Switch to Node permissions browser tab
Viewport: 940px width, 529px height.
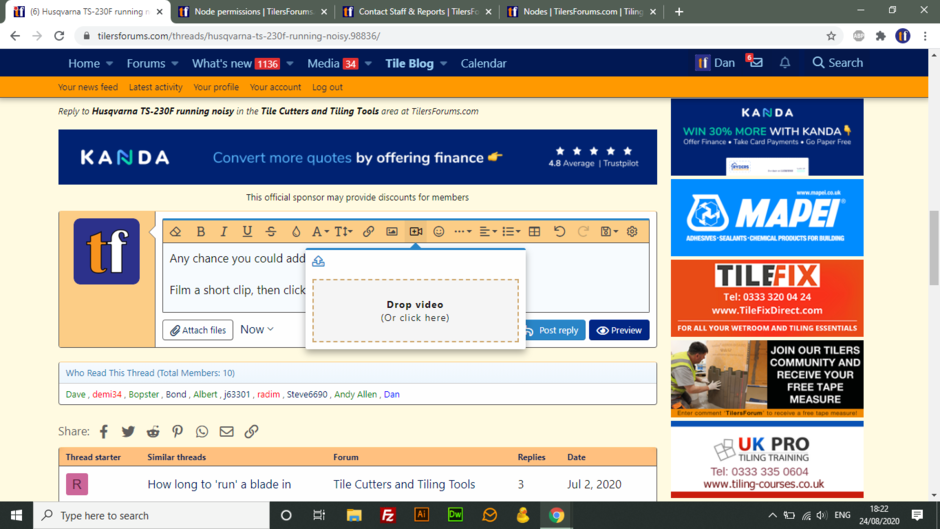coord(254,11)
